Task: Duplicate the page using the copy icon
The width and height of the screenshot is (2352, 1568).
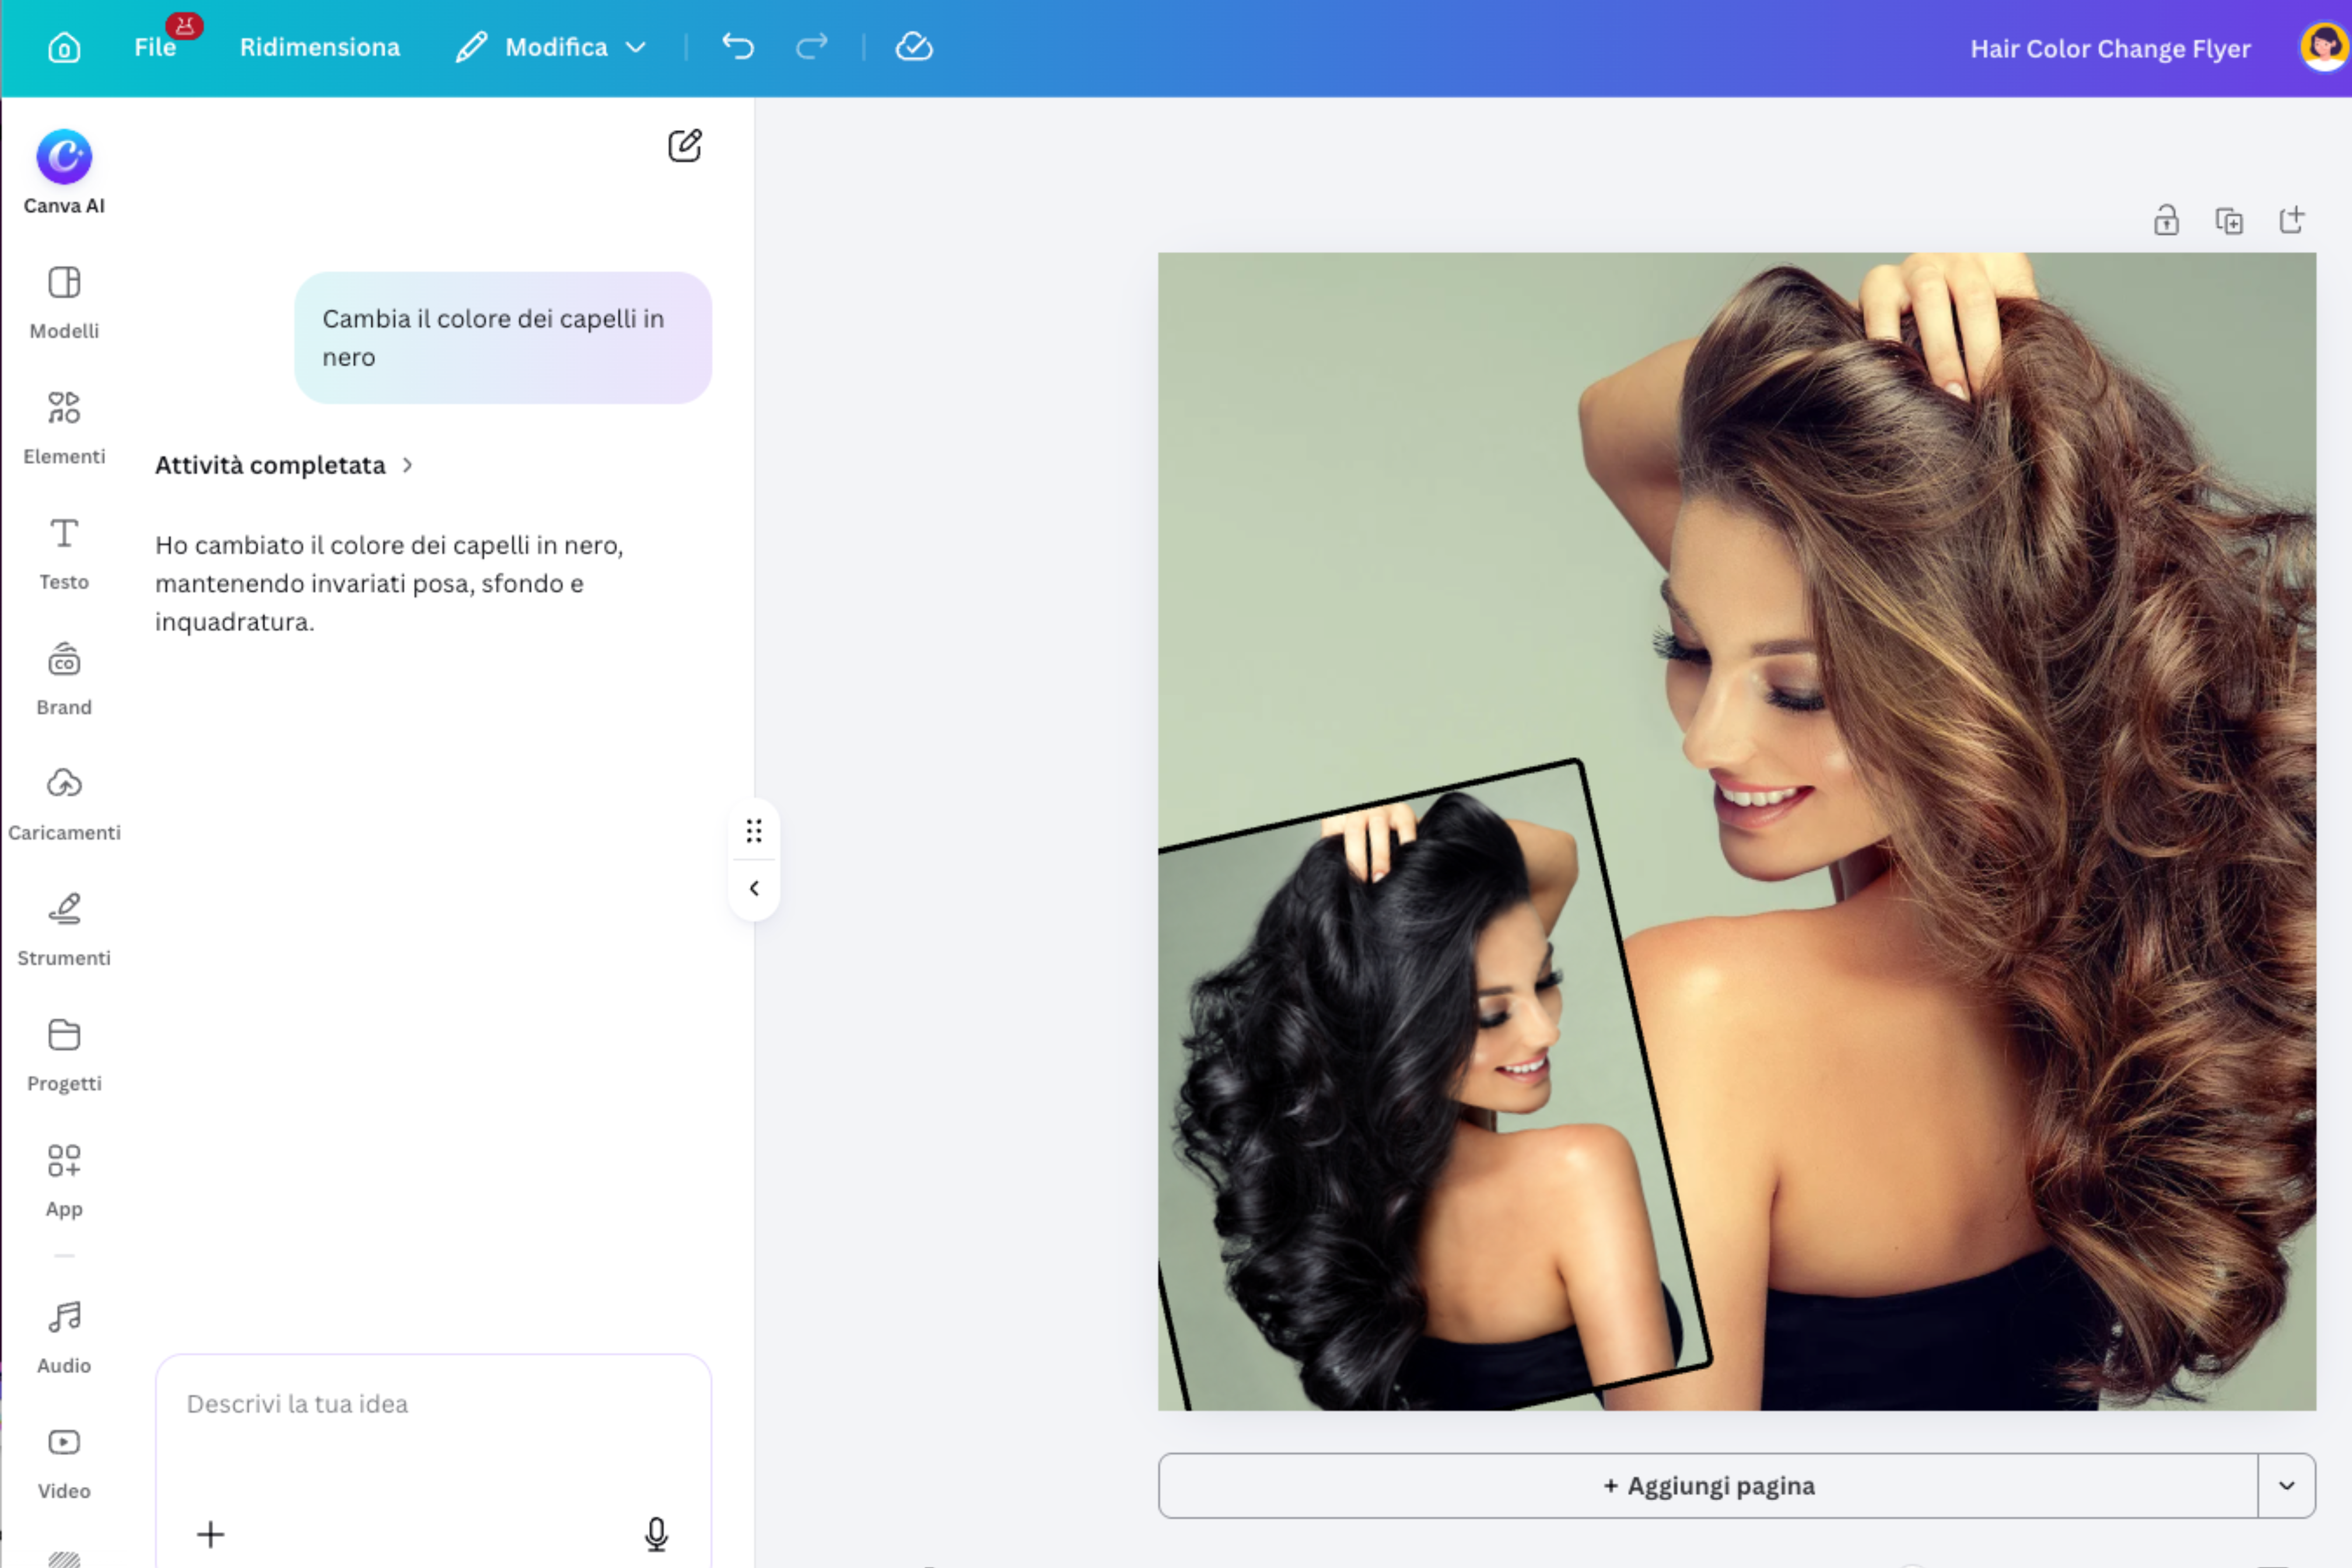Action: 2229,220
